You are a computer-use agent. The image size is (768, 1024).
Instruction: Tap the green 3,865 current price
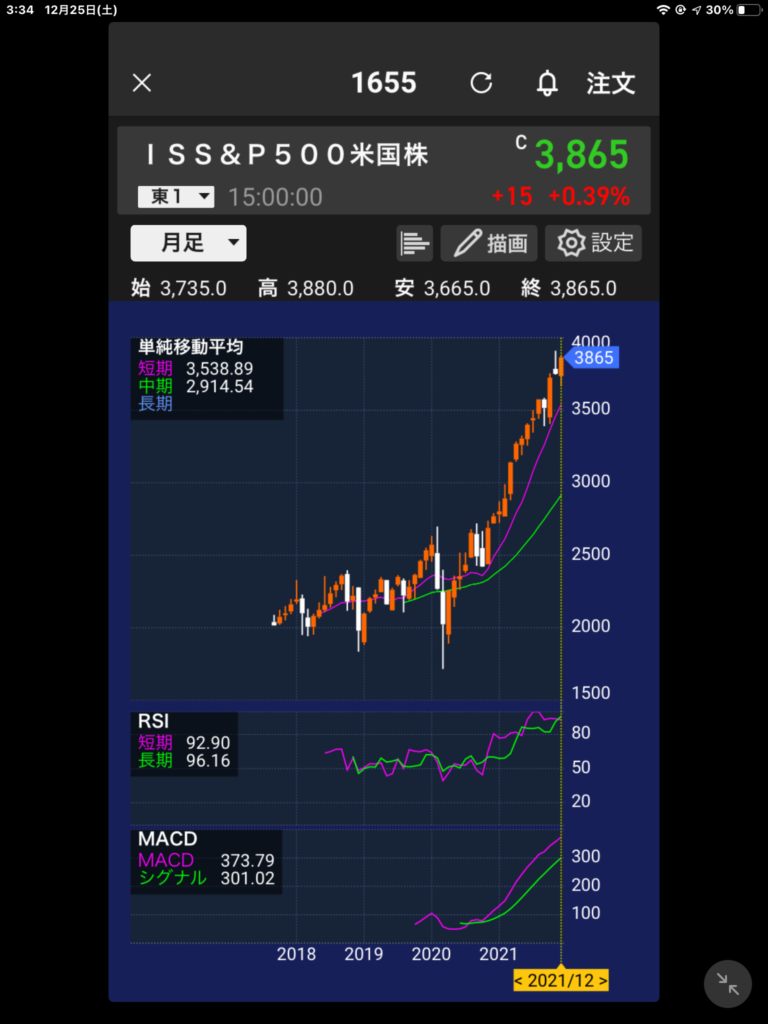581,156
